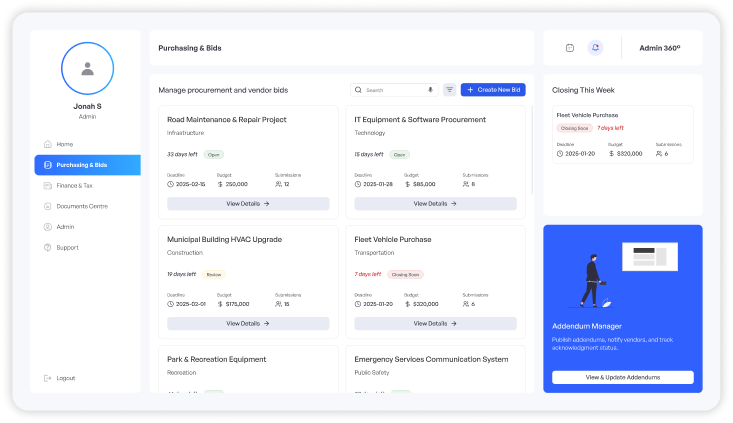
Task: Click Closing Soon badge in bids list
Action: point(405,274)
